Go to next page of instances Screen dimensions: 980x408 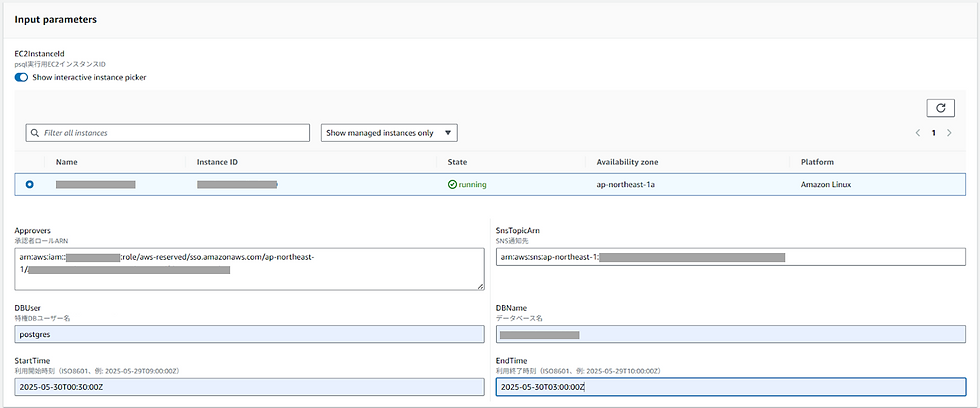coord(949,133)
